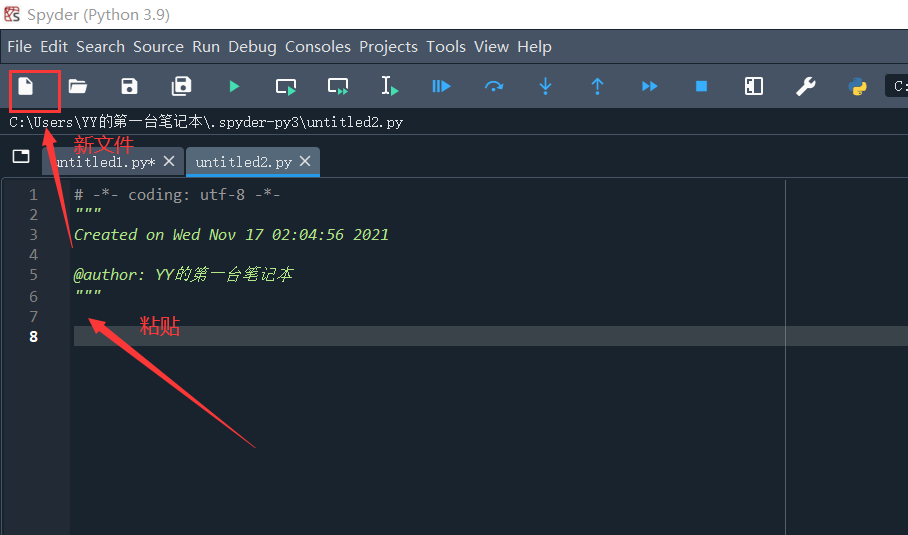Maximize current pane icon

(x=753, y=86)
